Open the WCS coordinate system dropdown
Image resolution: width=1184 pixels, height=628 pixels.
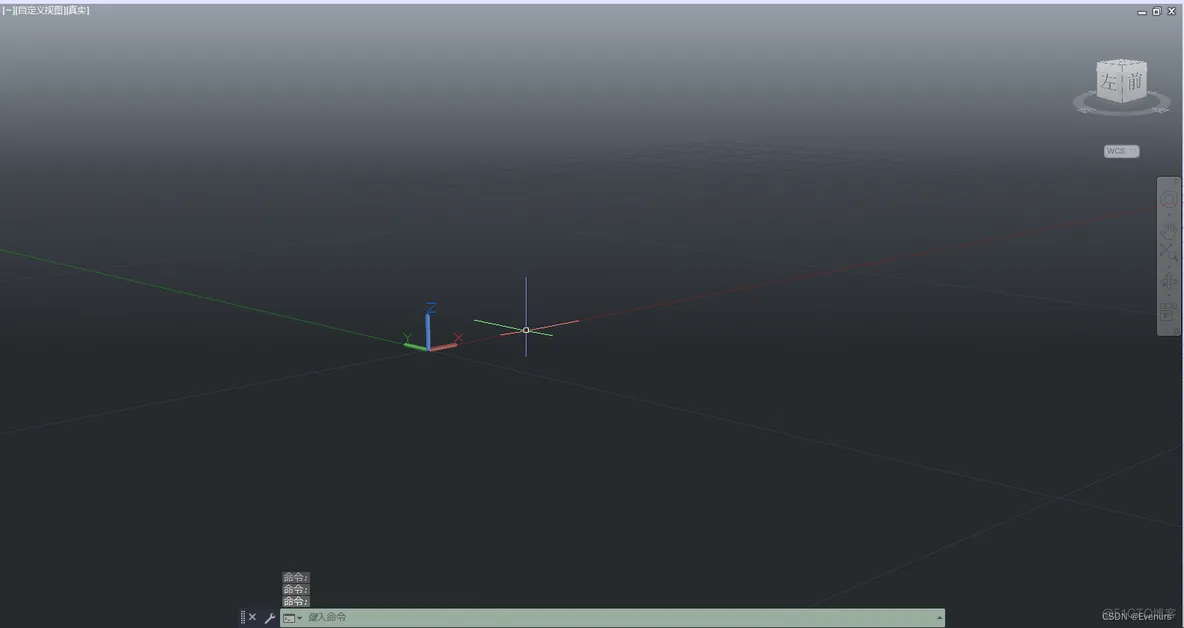1121,151
